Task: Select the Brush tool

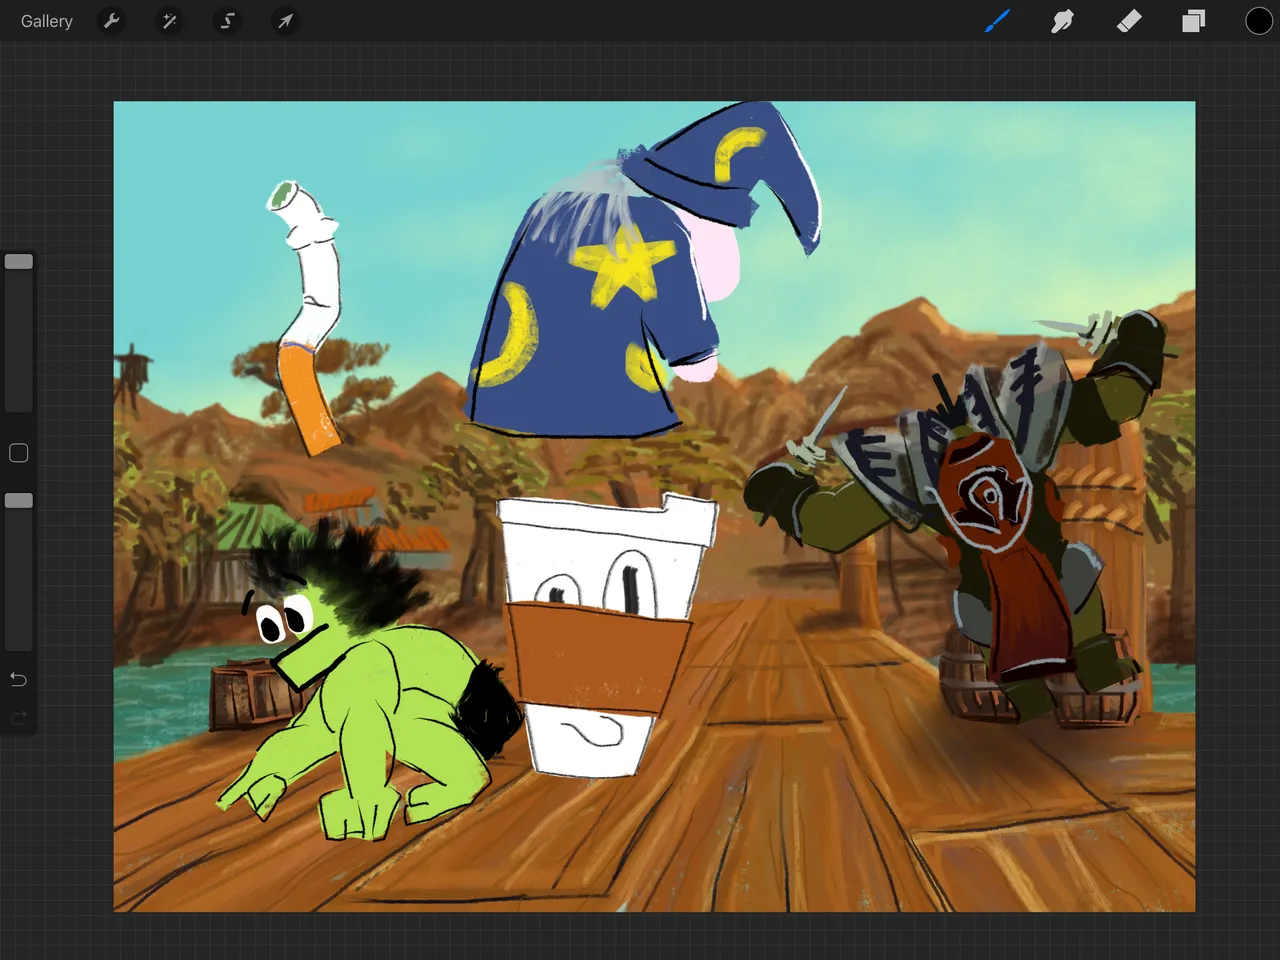Action: 997,21
